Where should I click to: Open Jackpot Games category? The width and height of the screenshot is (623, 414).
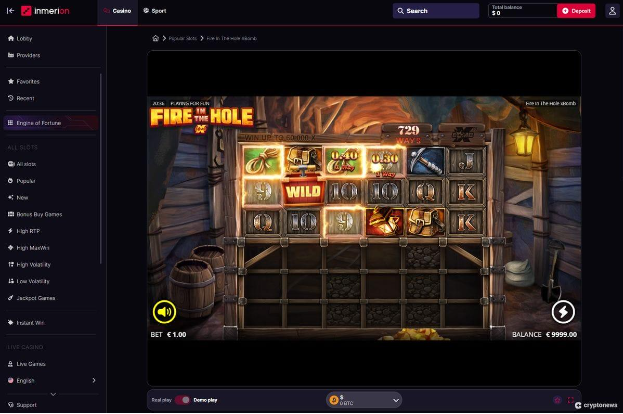click(x=31, y=298)
